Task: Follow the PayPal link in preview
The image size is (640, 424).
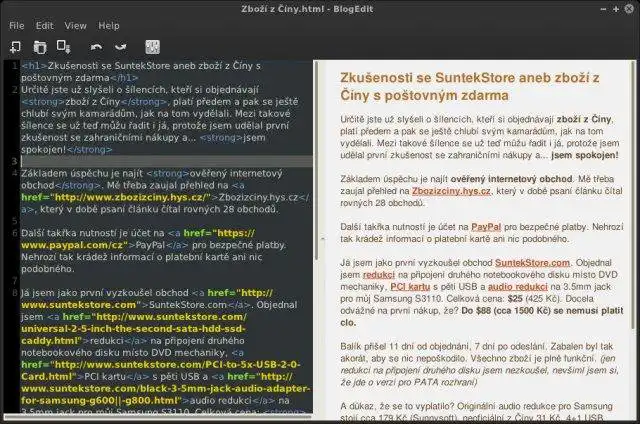Action: 486,227
